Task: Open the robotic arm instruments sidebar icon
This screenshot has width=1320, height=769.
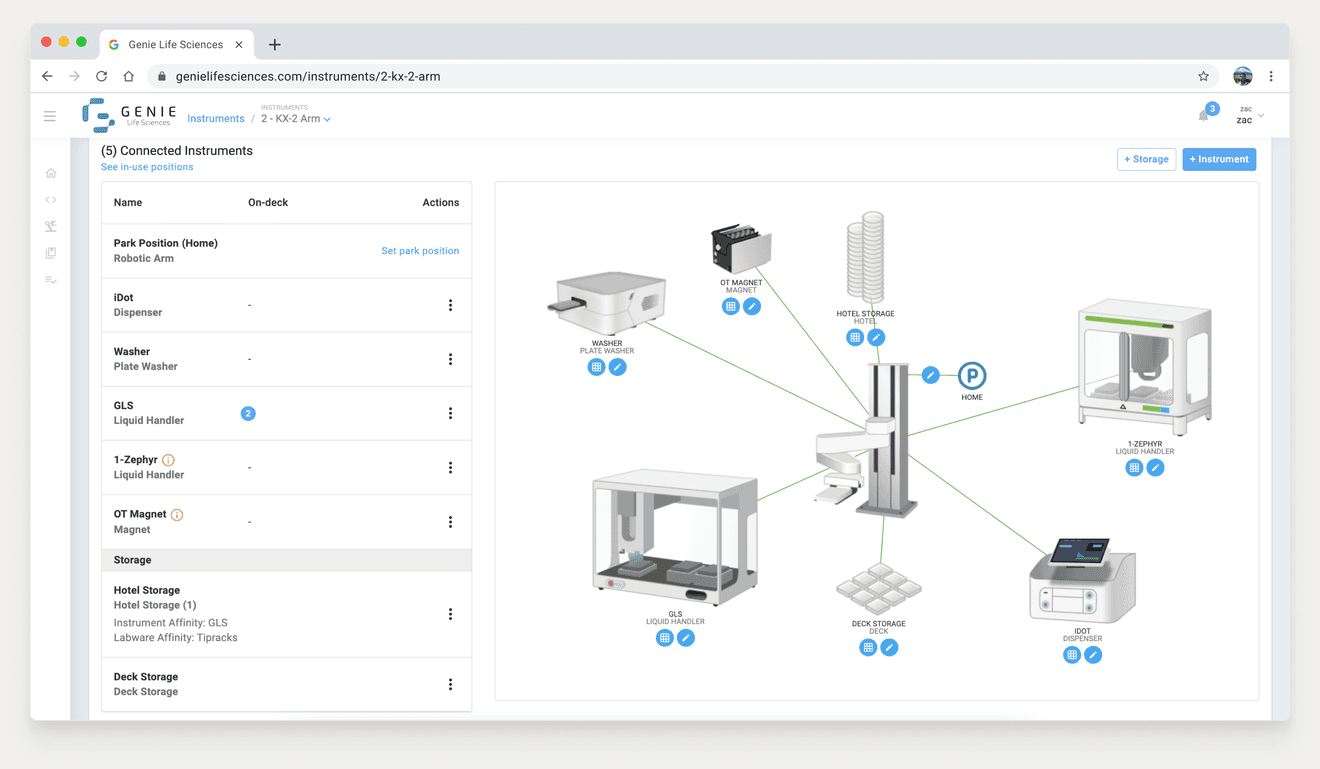Action: point(51,226)
